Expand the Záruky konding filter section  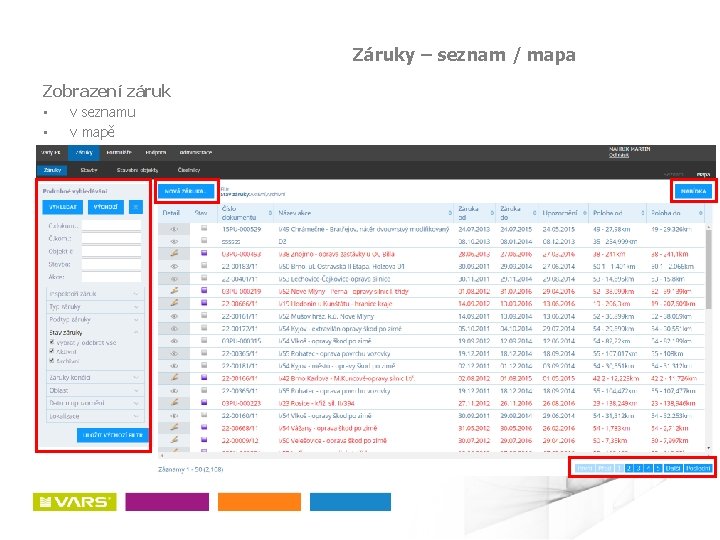pos(95,377)
